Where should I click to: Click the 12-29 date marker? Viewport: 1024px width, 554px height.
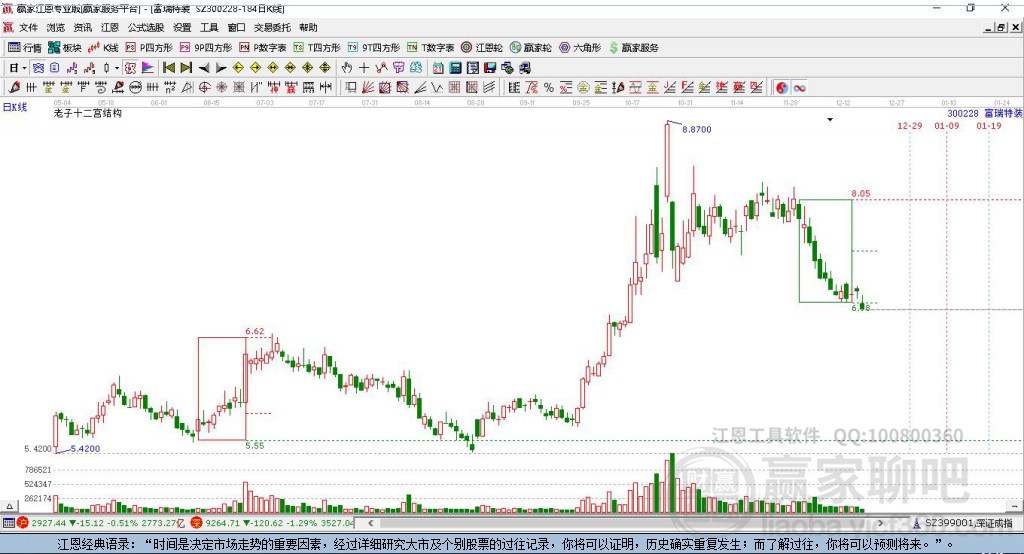pyautogui.click(x=910, y=125)
